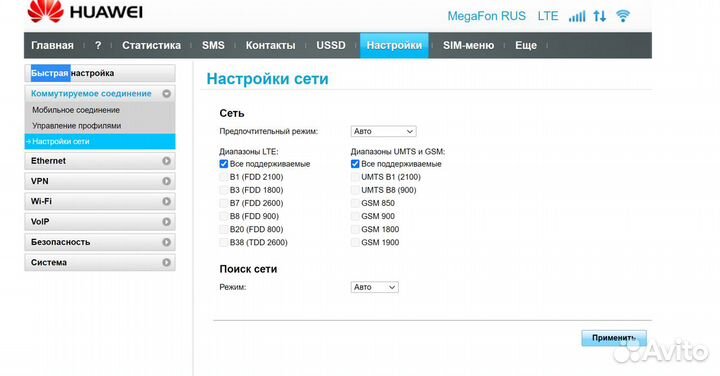Open the ? help tab
The image size is (720, 376).
pyautogui.click(x=98, y=45)
